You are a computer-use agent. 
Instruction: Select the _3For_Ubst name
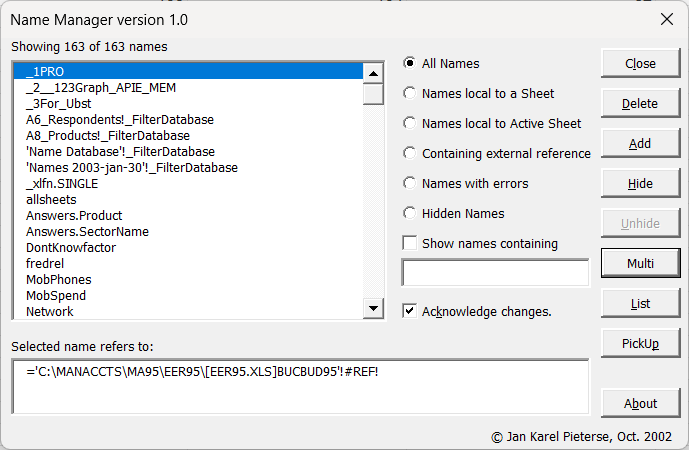tap(189, 103)
